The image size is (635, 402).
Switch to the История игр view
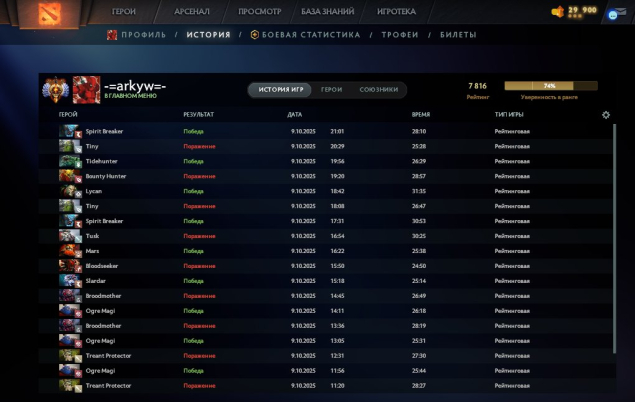click(x=281, y=90)
